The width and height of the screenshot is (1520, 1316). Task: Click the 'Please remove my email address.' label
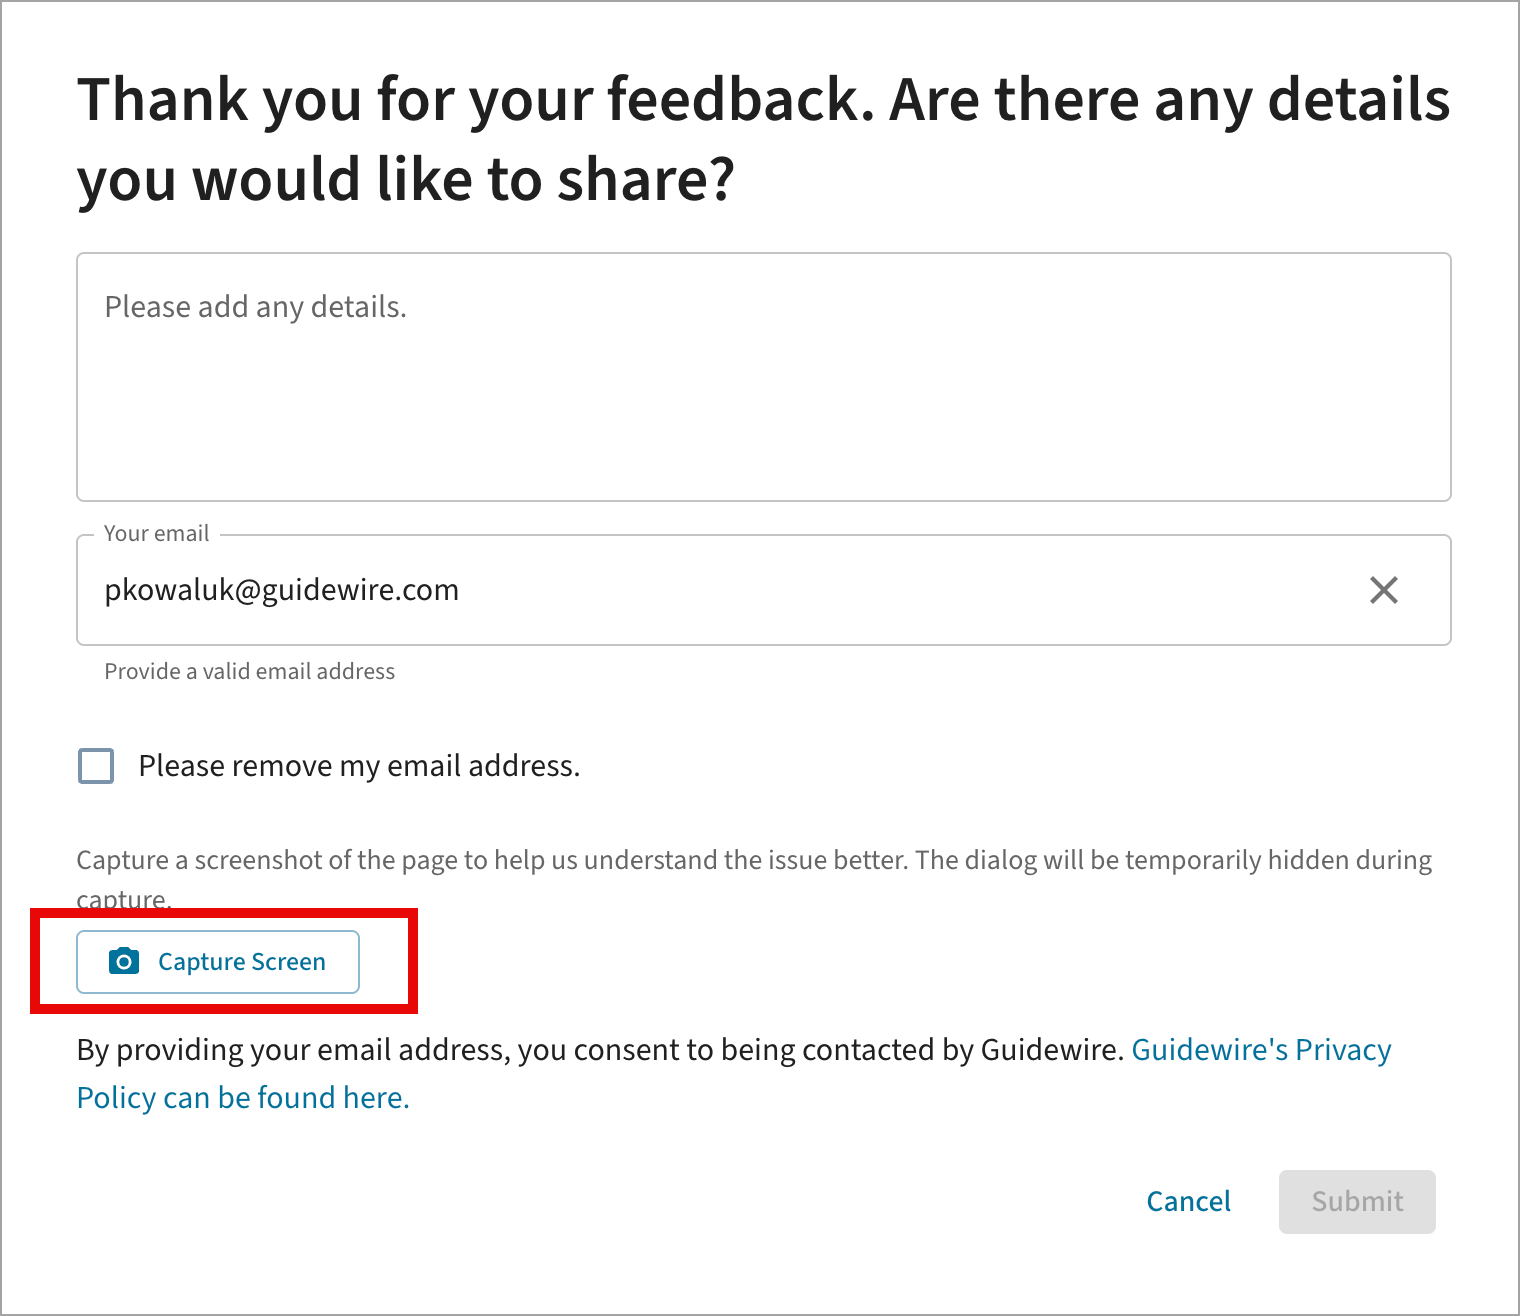tap(359, 766)
